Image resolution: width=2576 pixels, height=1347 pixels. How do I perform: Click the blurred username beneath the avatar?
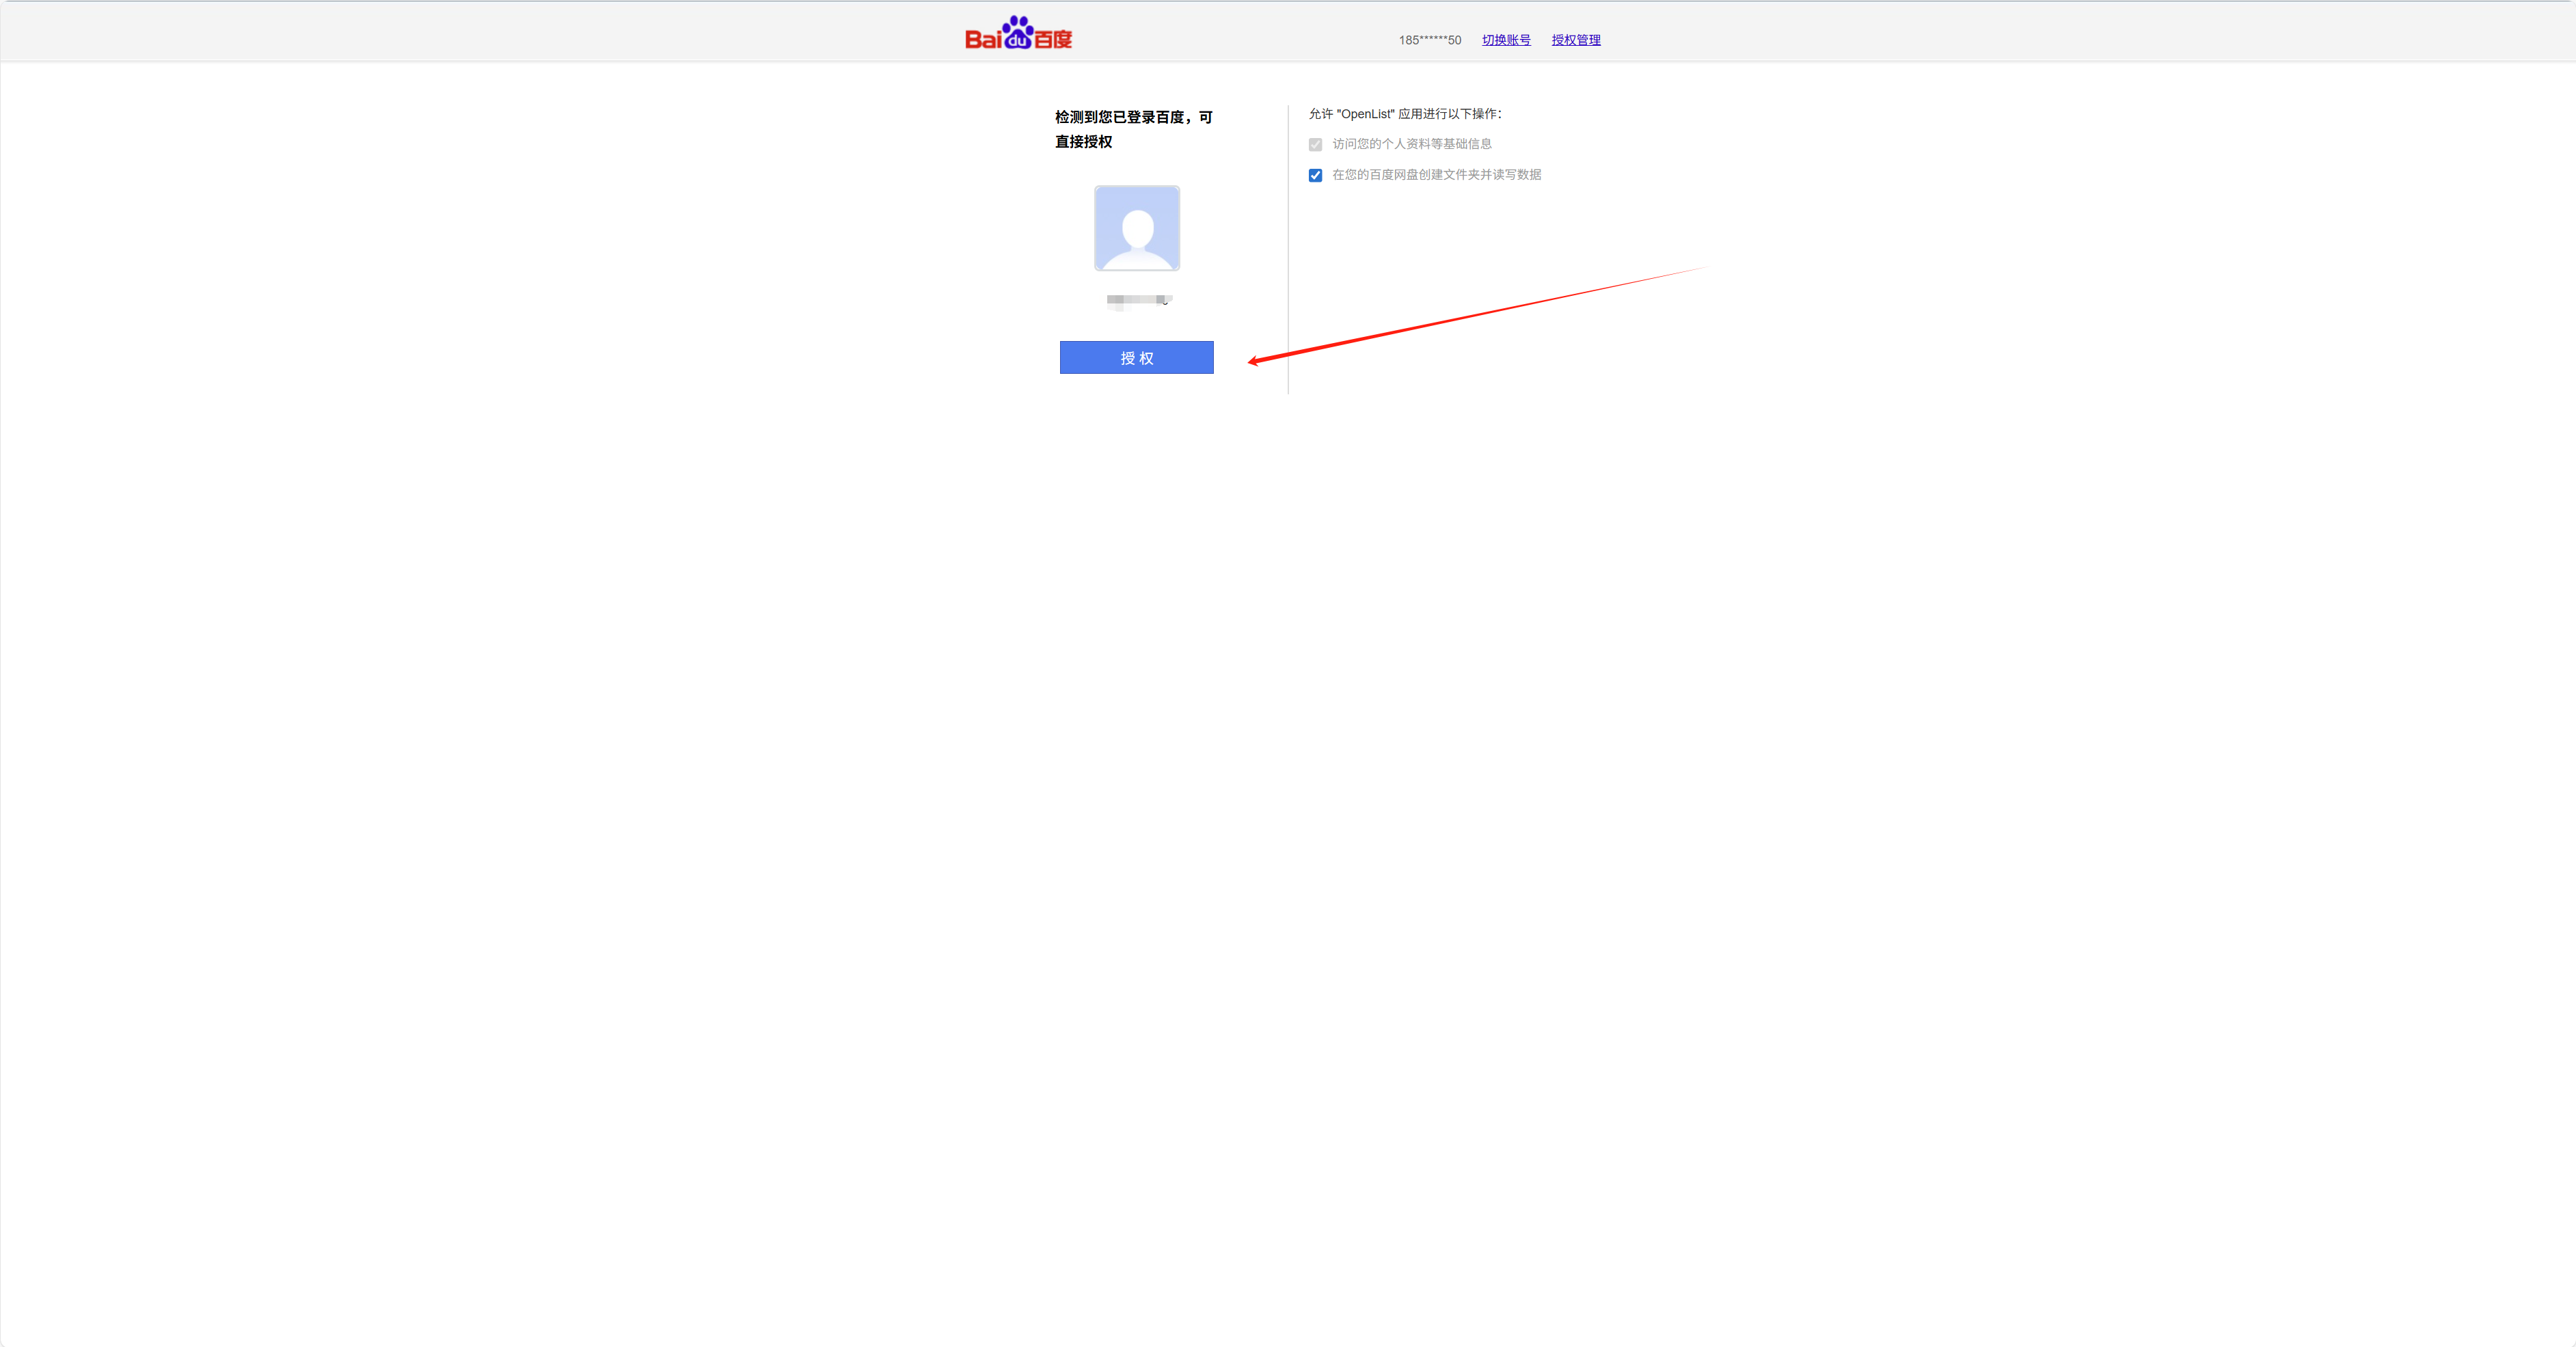click(1139, 301)
